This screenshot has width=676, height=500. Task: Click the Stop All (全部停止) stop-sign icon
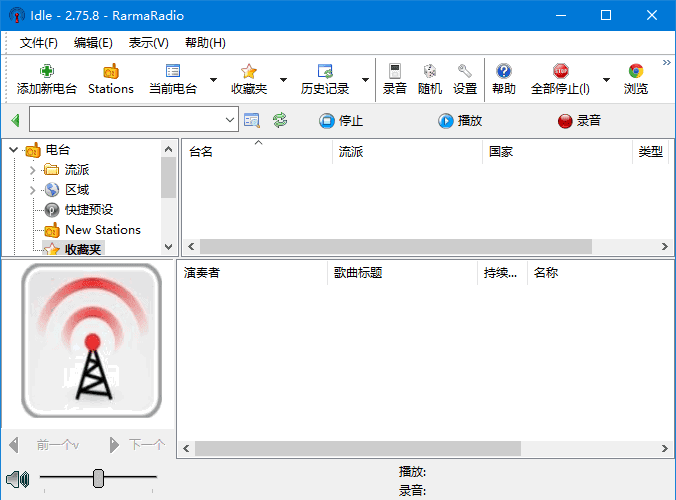560,71
